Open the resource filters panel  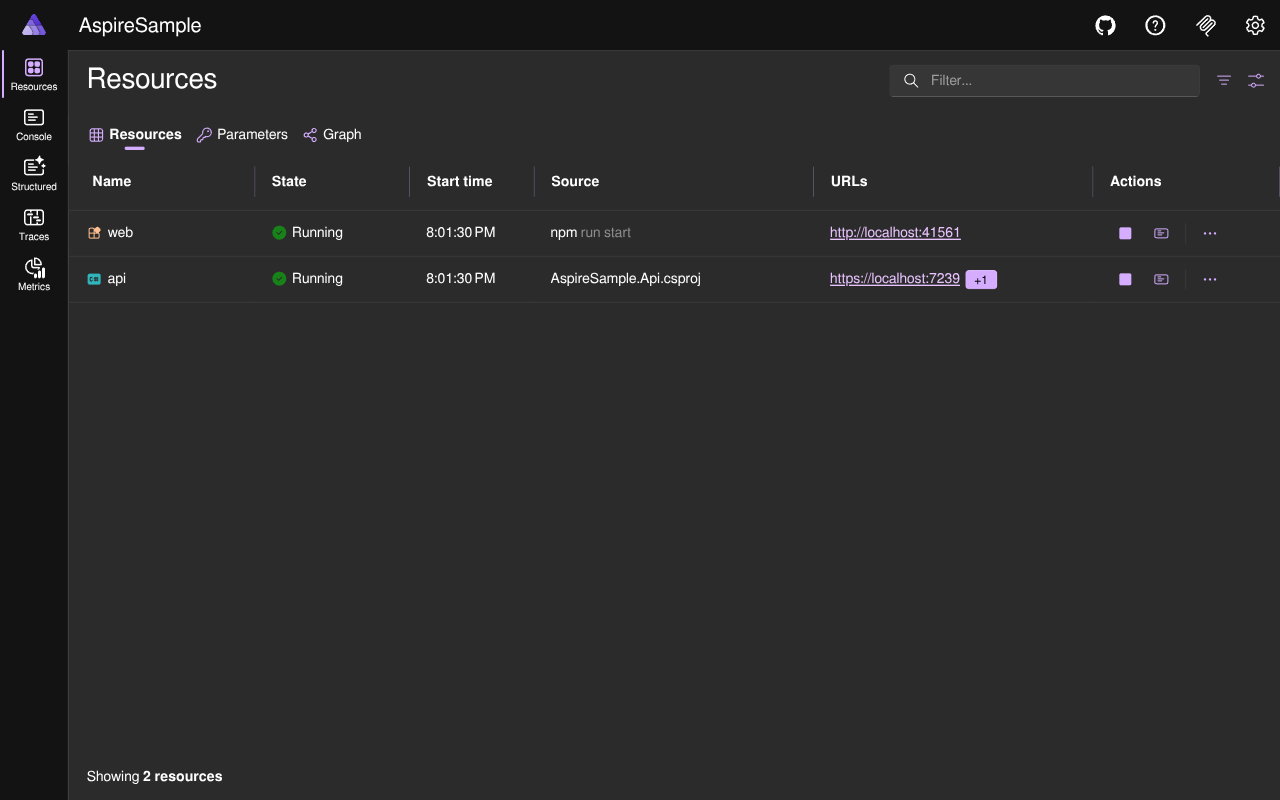coord(1223,80)
